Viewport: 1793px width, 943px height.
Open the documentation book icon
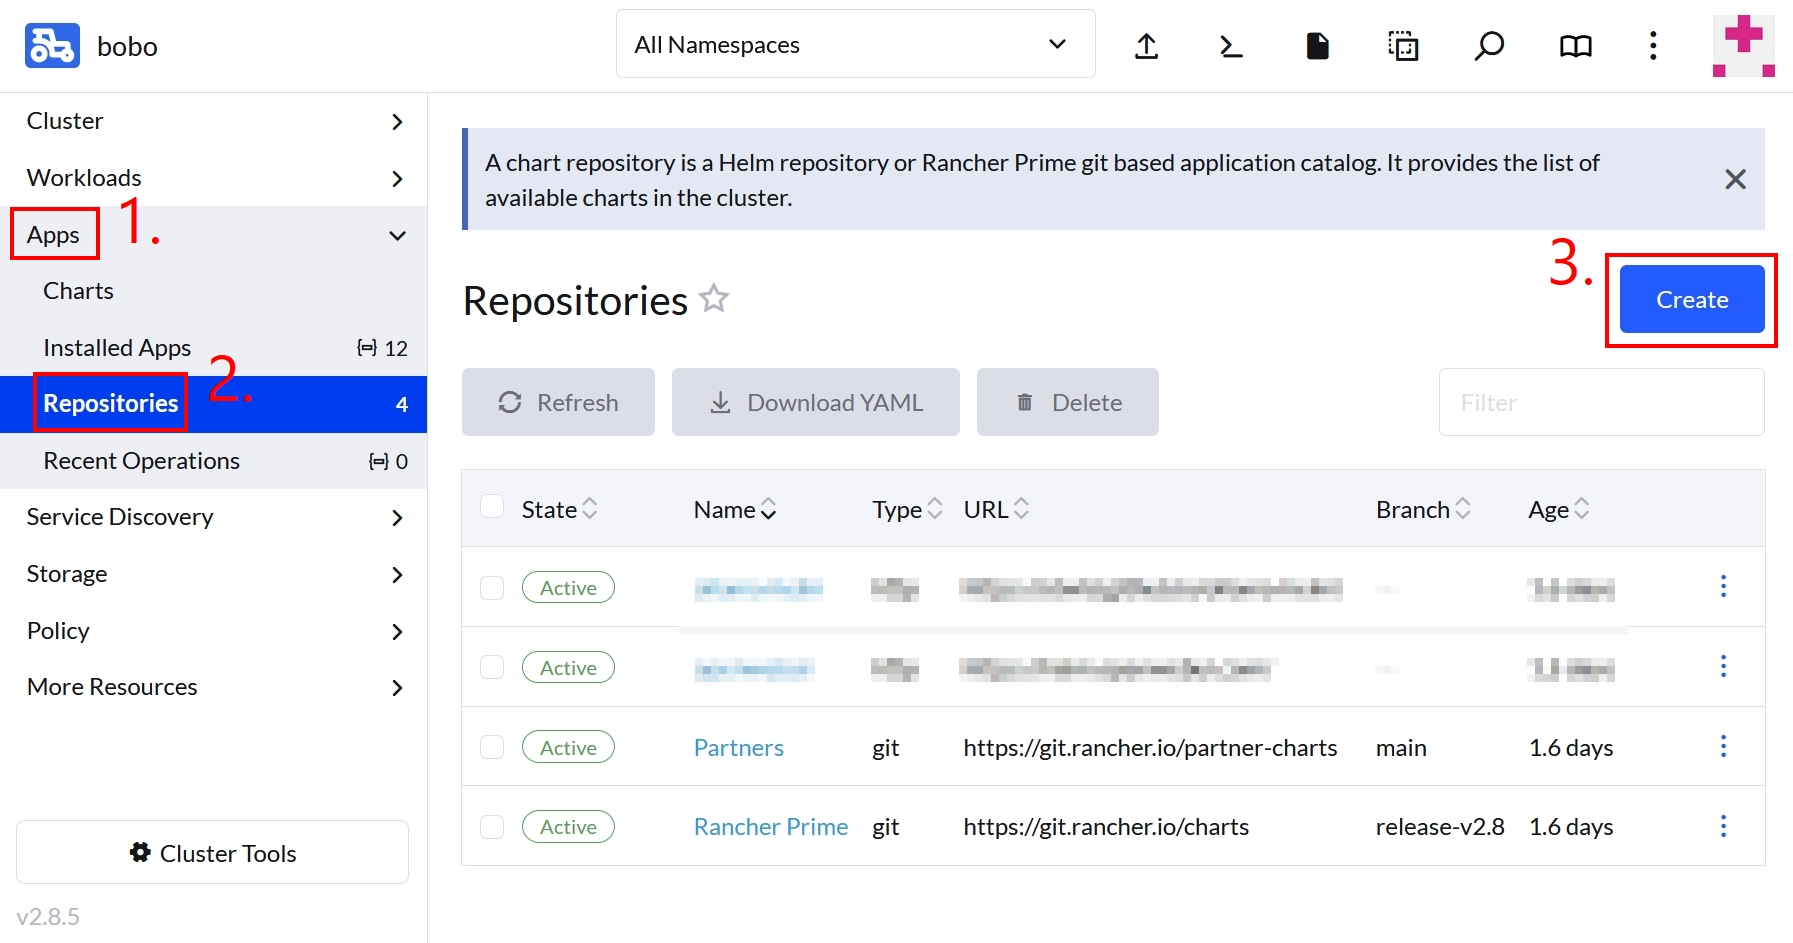[1576, 46]
